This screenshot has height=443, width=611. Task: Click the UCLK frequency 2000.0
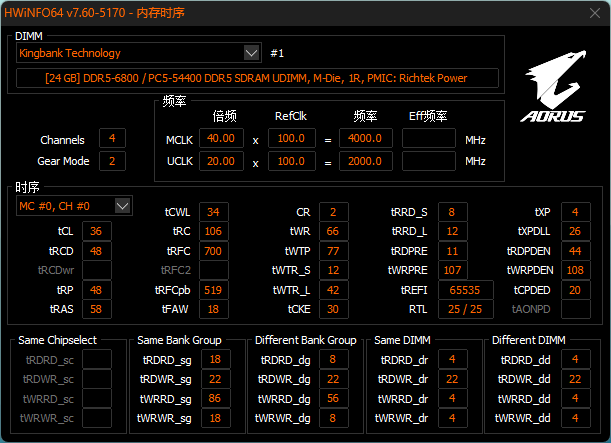pyautogui.click(x=366, y=161)
